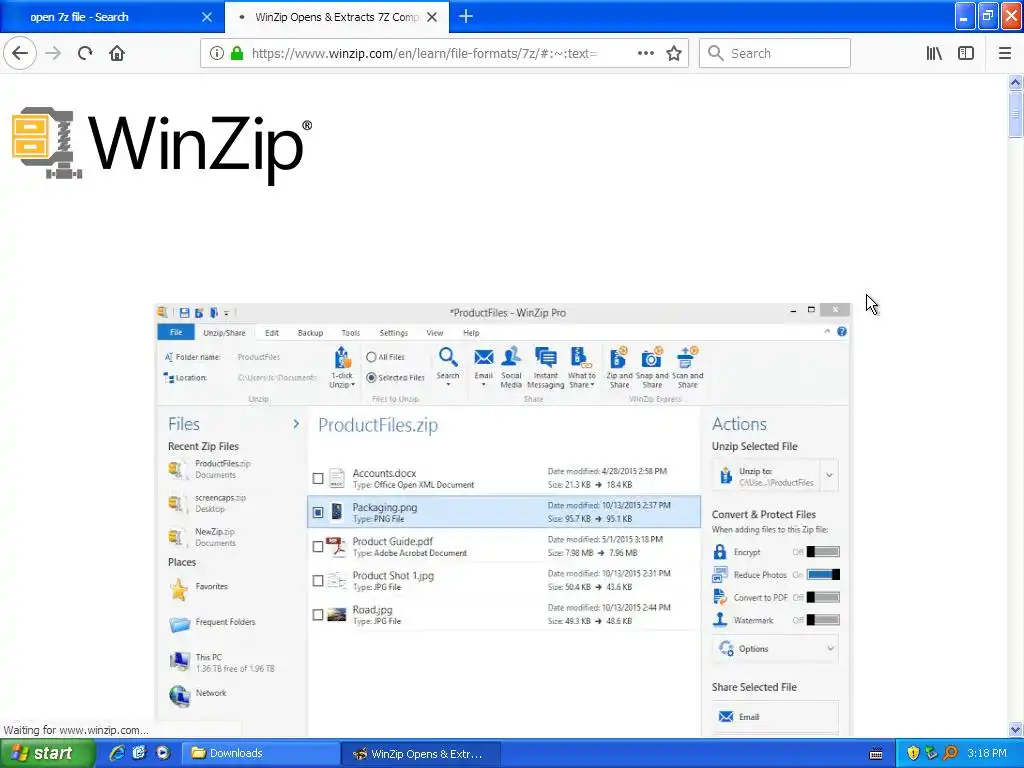Click into the browser Search box
1024x768 pixels.
click(775, 53)
